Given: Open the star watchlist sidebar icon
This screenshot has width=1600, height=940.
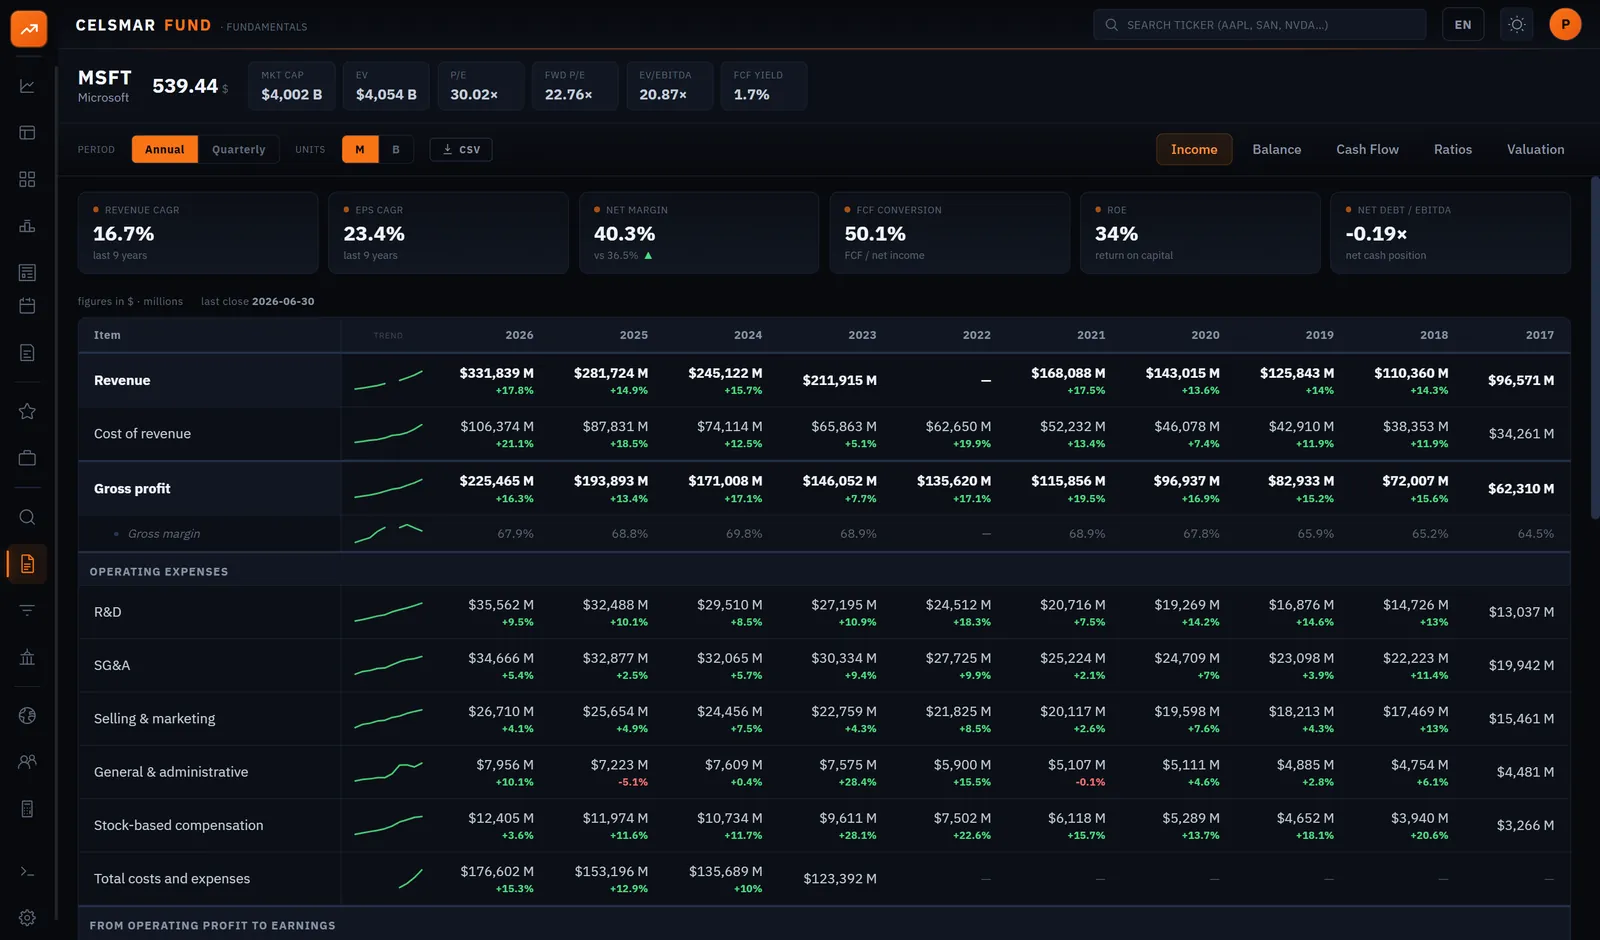Looking at the screenshot, I should (x=27, y=411).
